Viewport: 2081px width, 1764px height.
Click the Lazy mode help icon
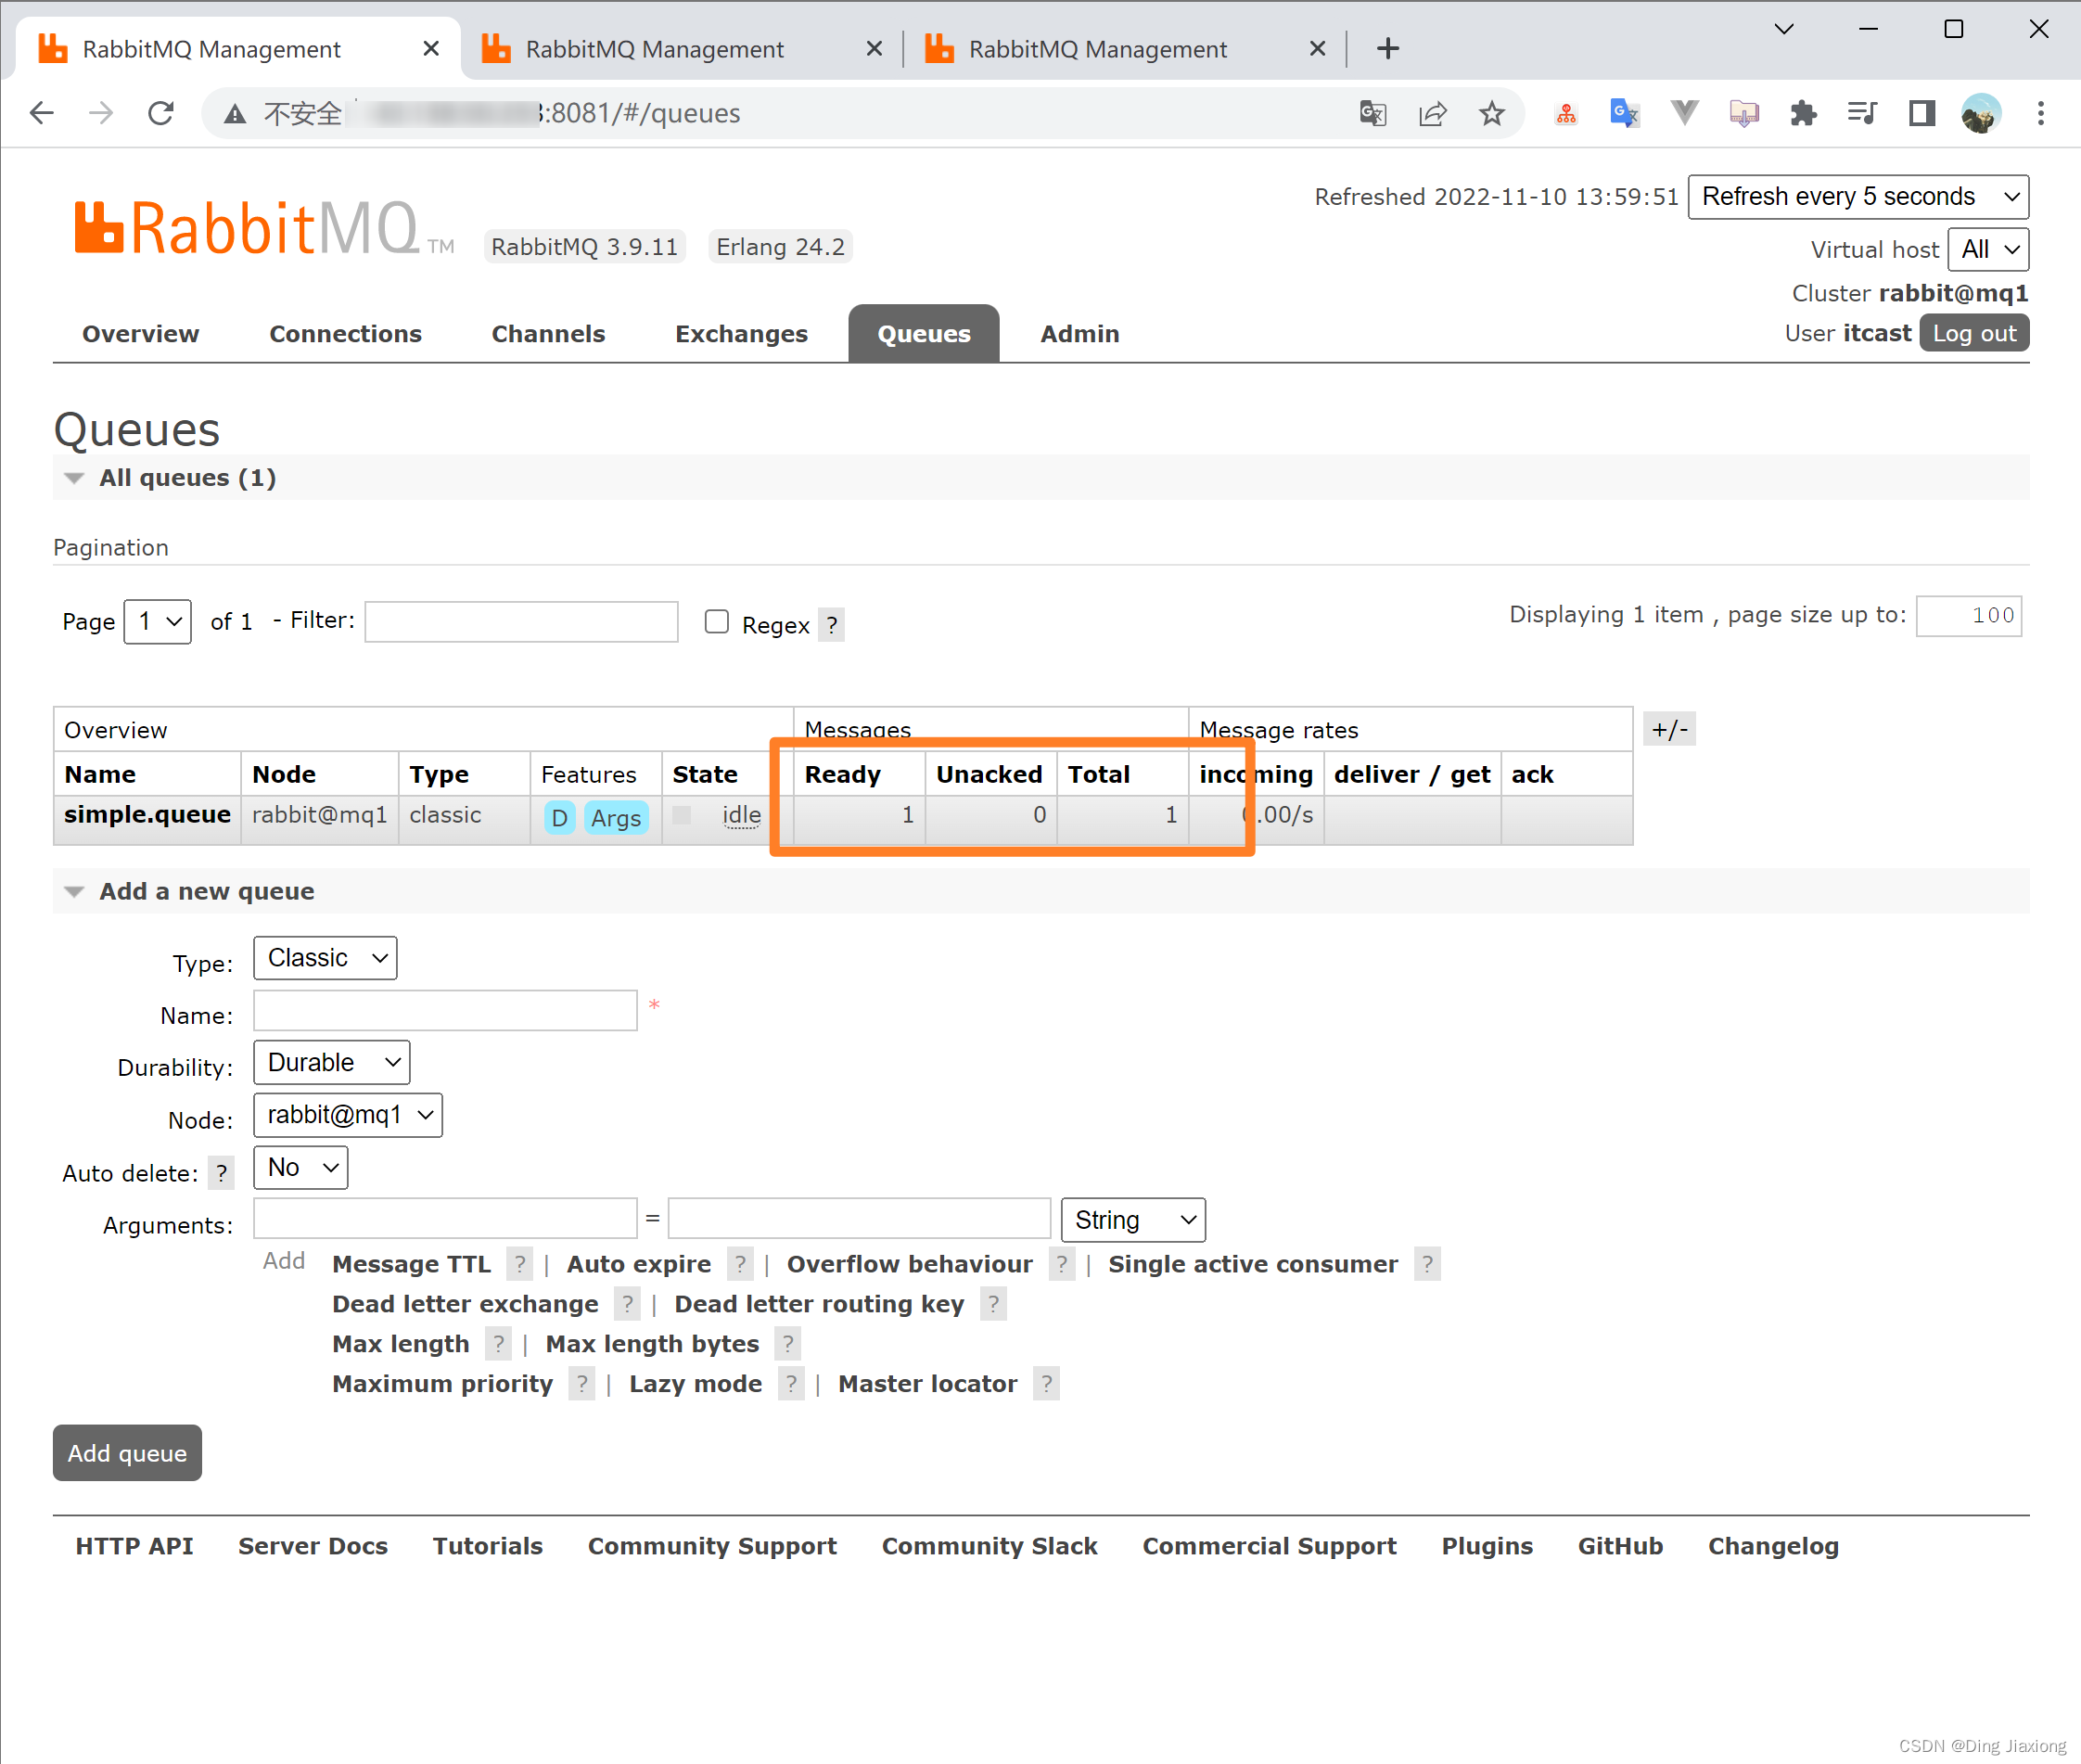[791, 1384]
